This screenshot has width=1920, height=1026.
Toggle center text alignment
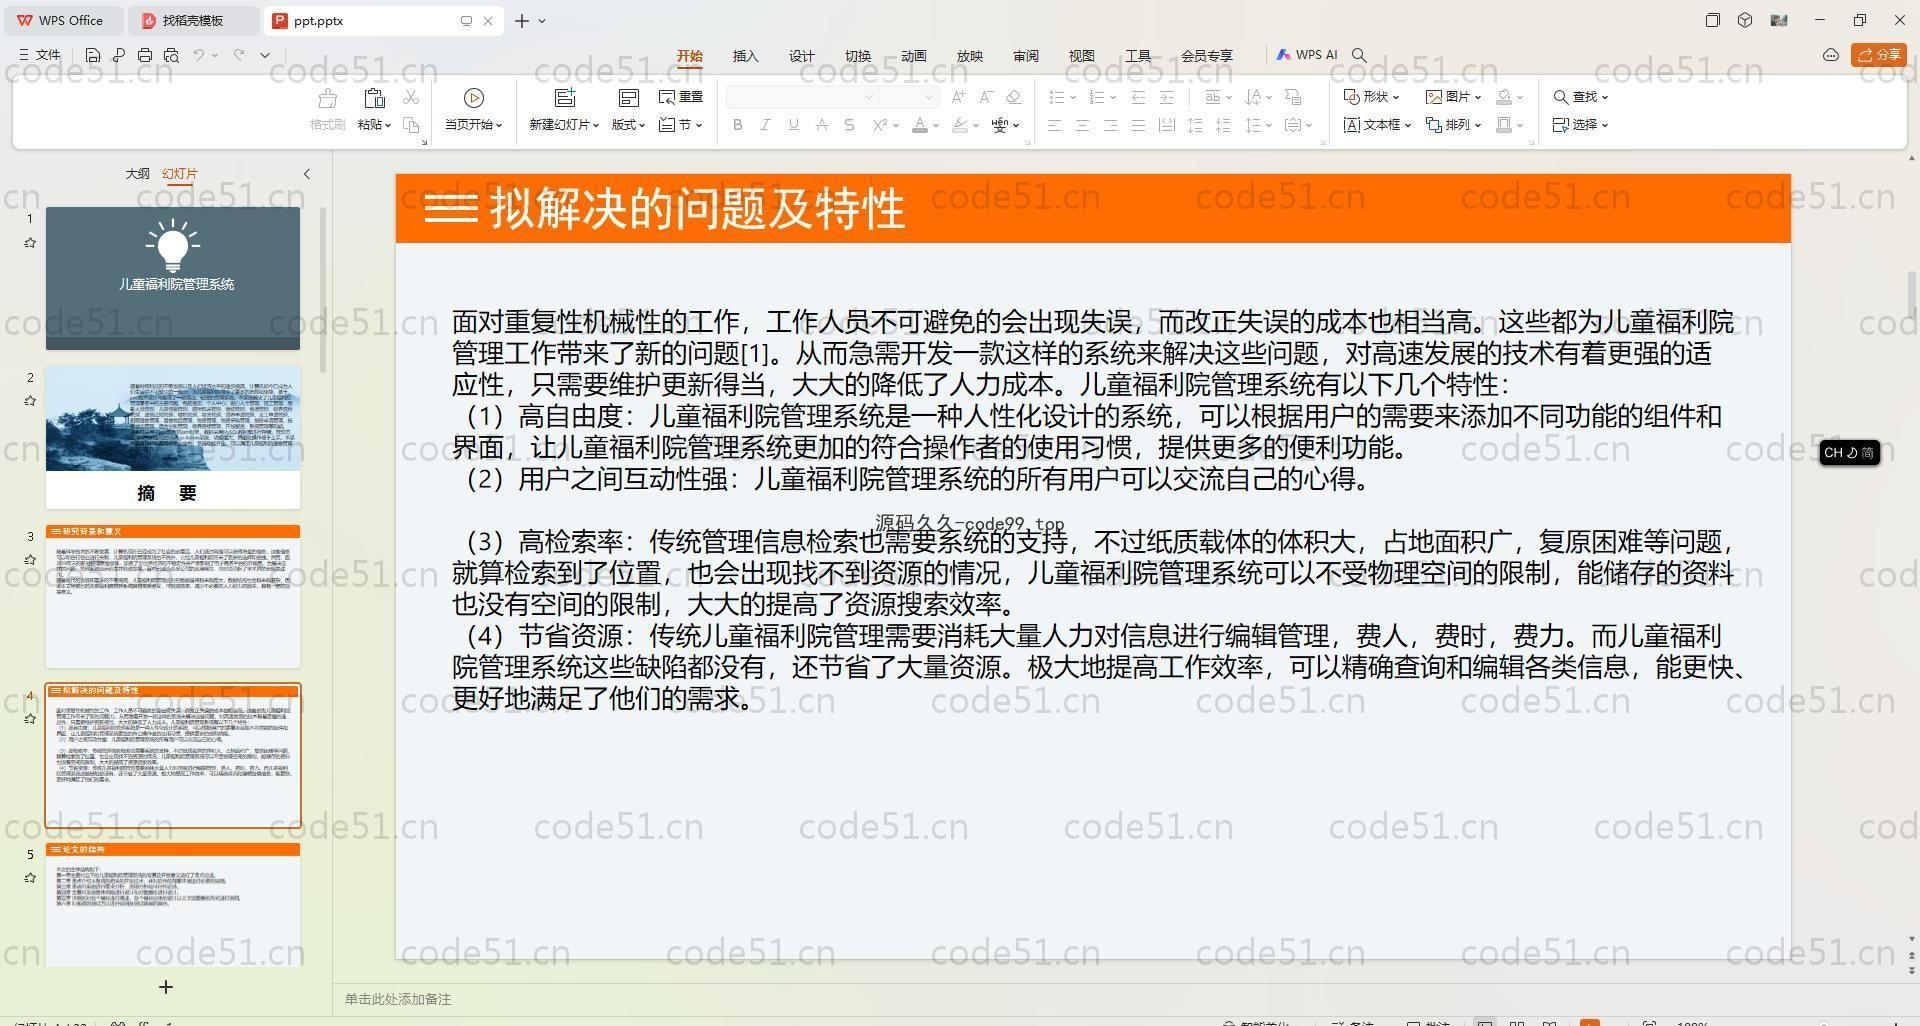click(x=1082, y=125)
